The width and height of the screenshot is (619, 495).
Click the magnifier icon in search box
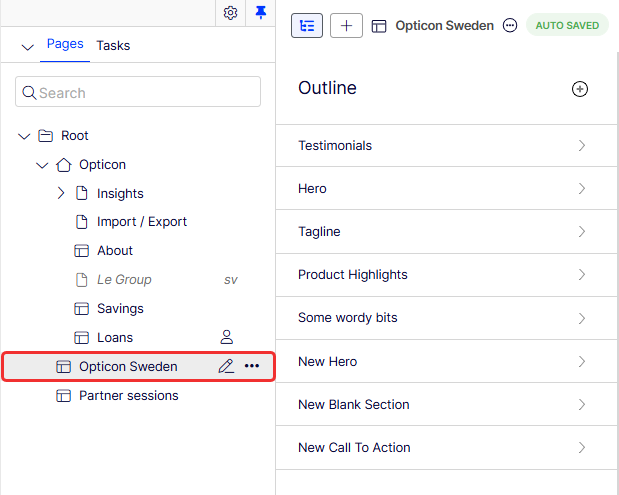coord(29,92)
